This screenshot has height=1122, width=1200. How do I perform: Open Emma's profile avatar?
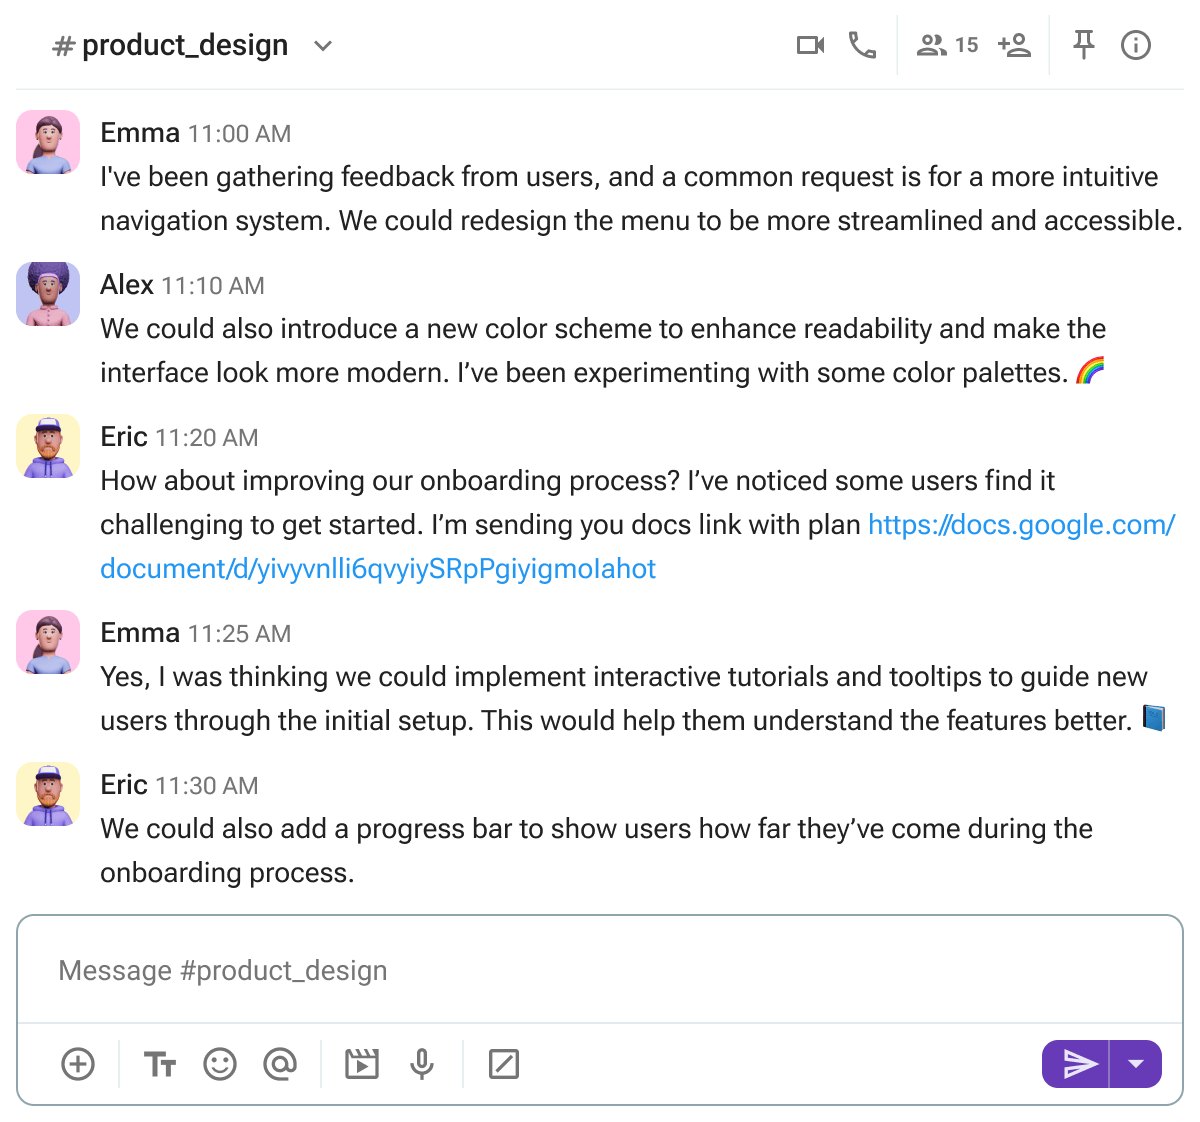coord(47,142)
